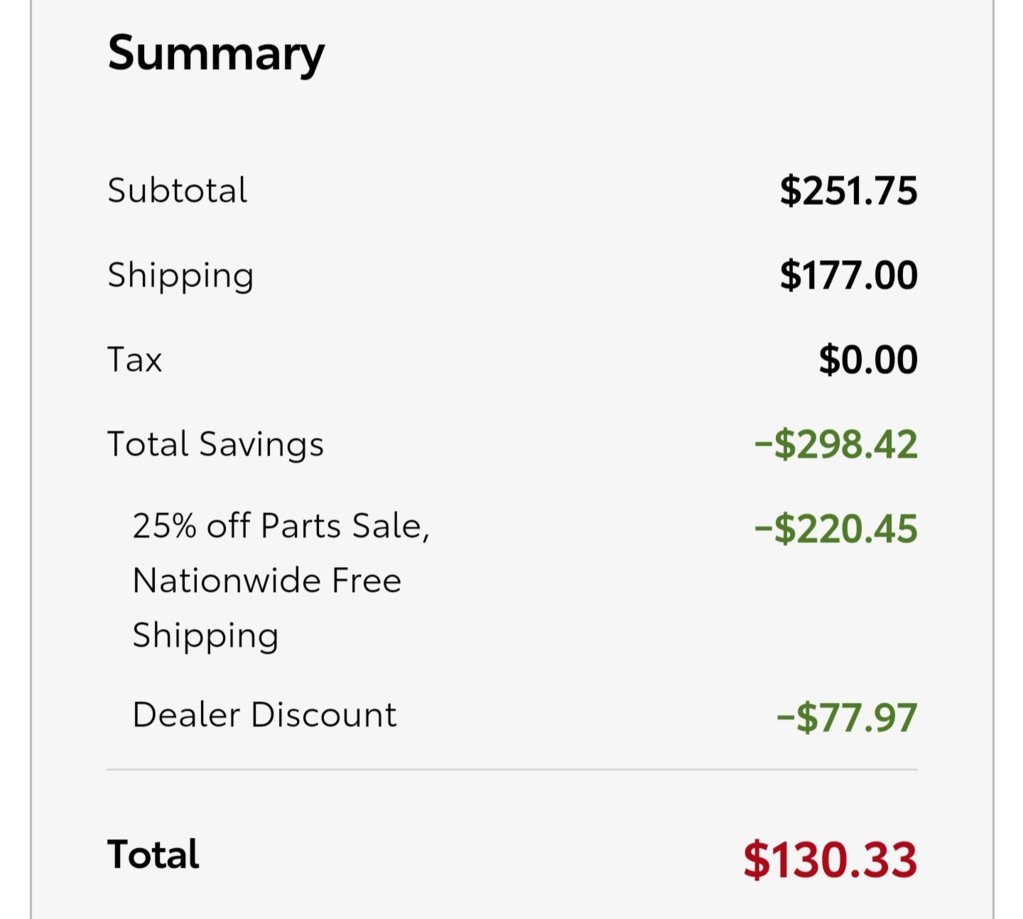Click the minus sign before $298.42
1023x919 pixels.
point(763,445)
